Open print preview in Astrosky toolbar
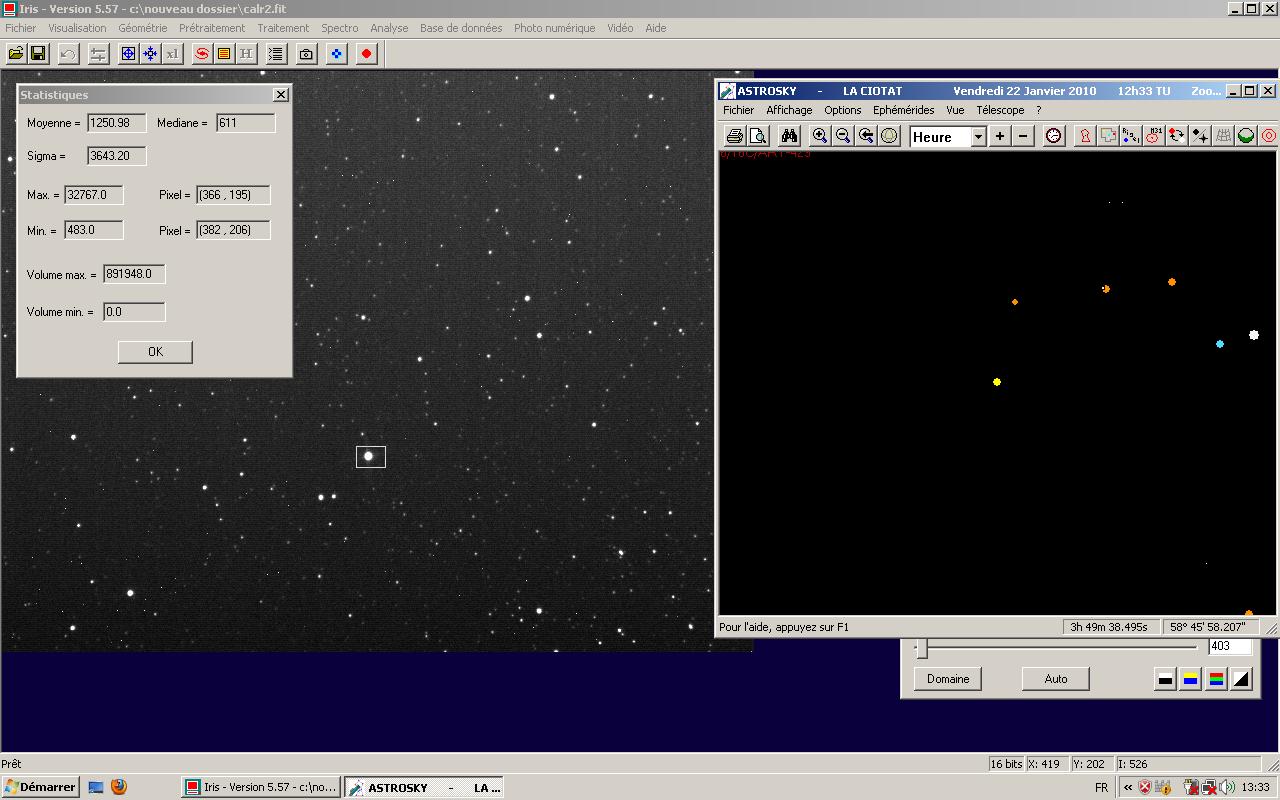Image resolution: width=1280 pixels, height=800 pixels. (x=758, y=136)
